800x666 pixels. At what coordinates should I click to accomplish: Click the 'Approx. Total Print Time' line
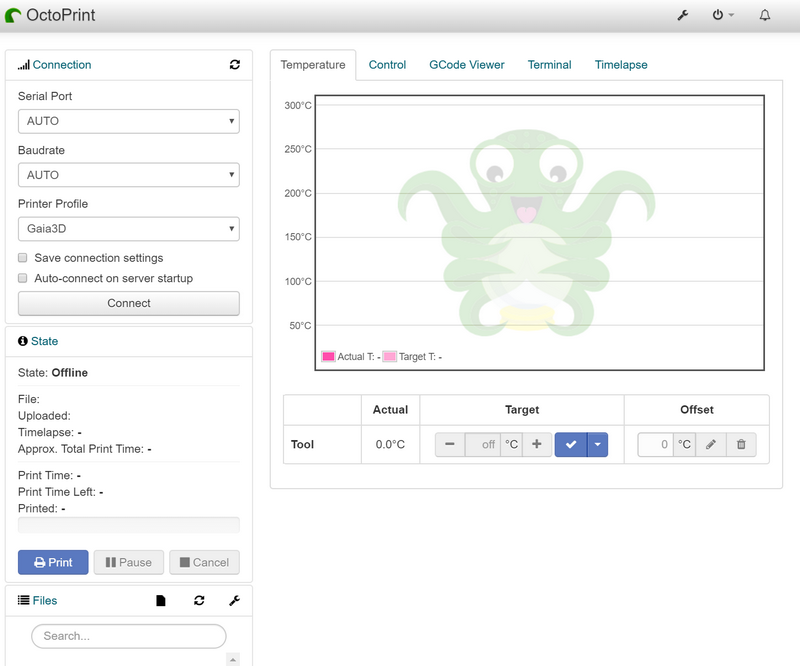85,449
